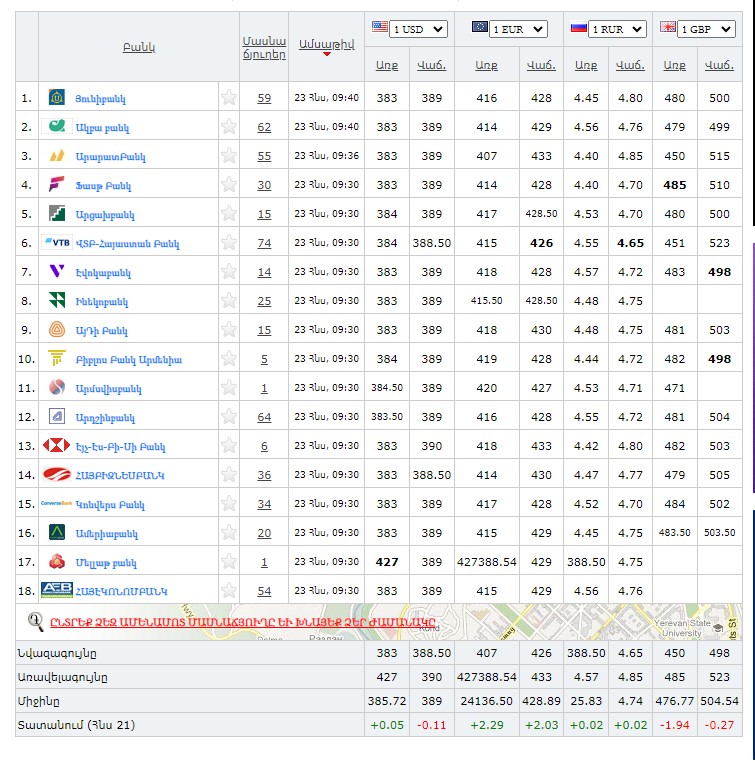Screen dimensions: 755x763
Task: Open the Ֆասթ Բանկ bank name link
Action: pos(103,186)
